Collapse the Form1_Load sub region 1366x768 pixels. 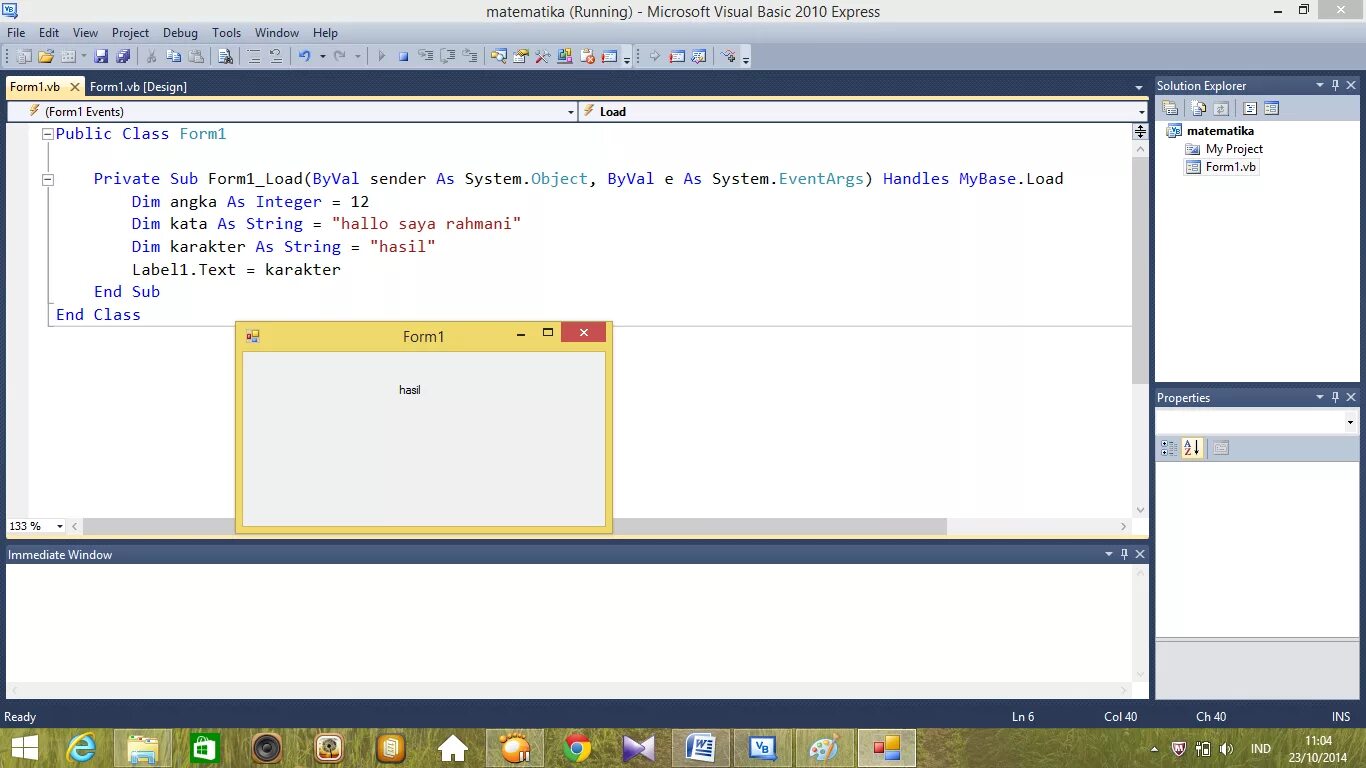click(47, 179)
